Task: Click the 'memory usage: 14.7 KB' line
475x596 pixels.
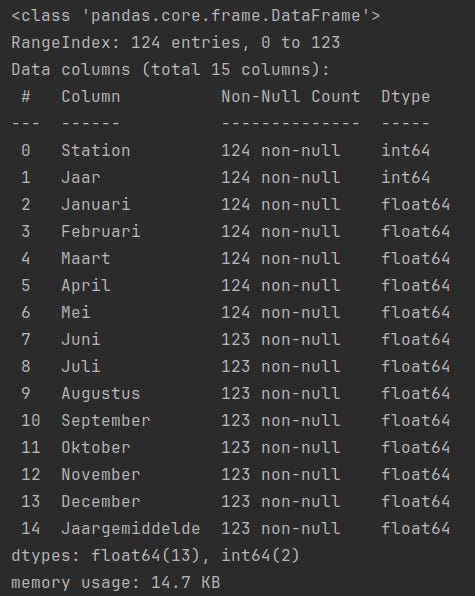Action: tap(116, 583)
